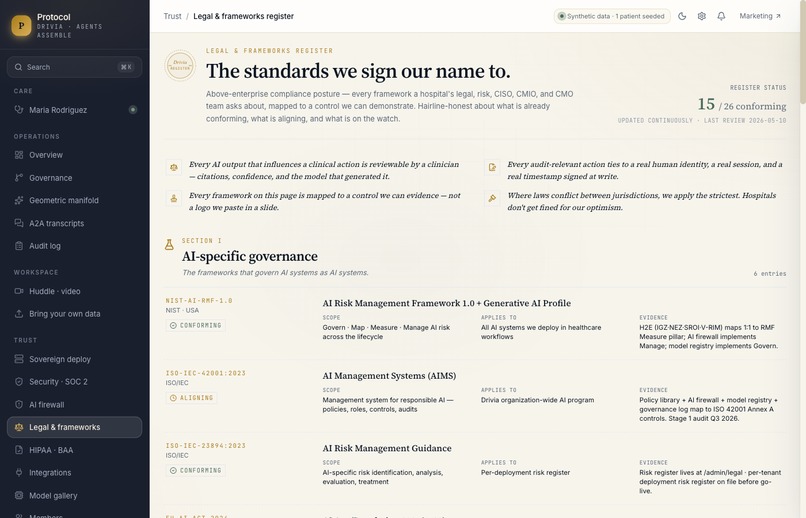Click the 6 entries count label
806x518 pixels.
point(770,273)
